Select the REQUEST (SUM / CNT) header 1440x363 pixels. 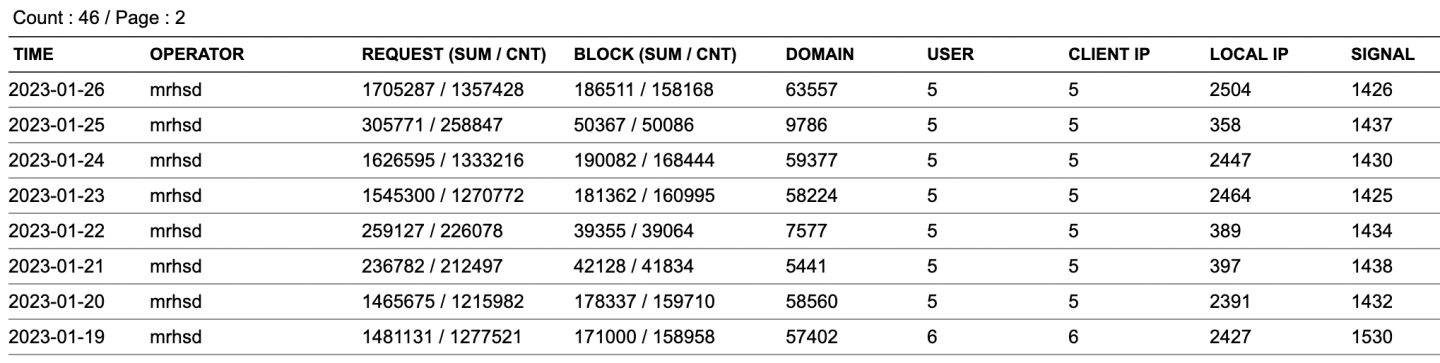(453, 57)
